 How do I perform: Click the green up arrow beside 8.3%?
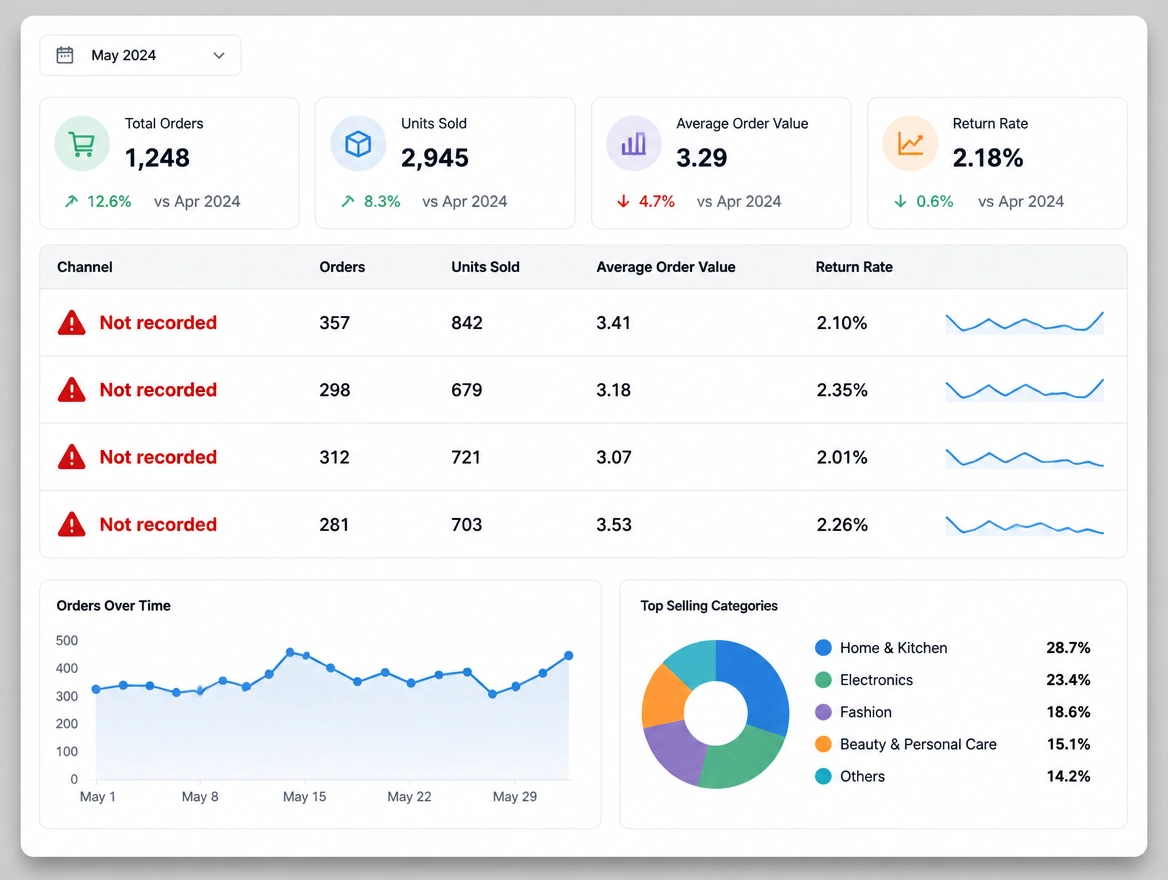(x=348, y=201)
